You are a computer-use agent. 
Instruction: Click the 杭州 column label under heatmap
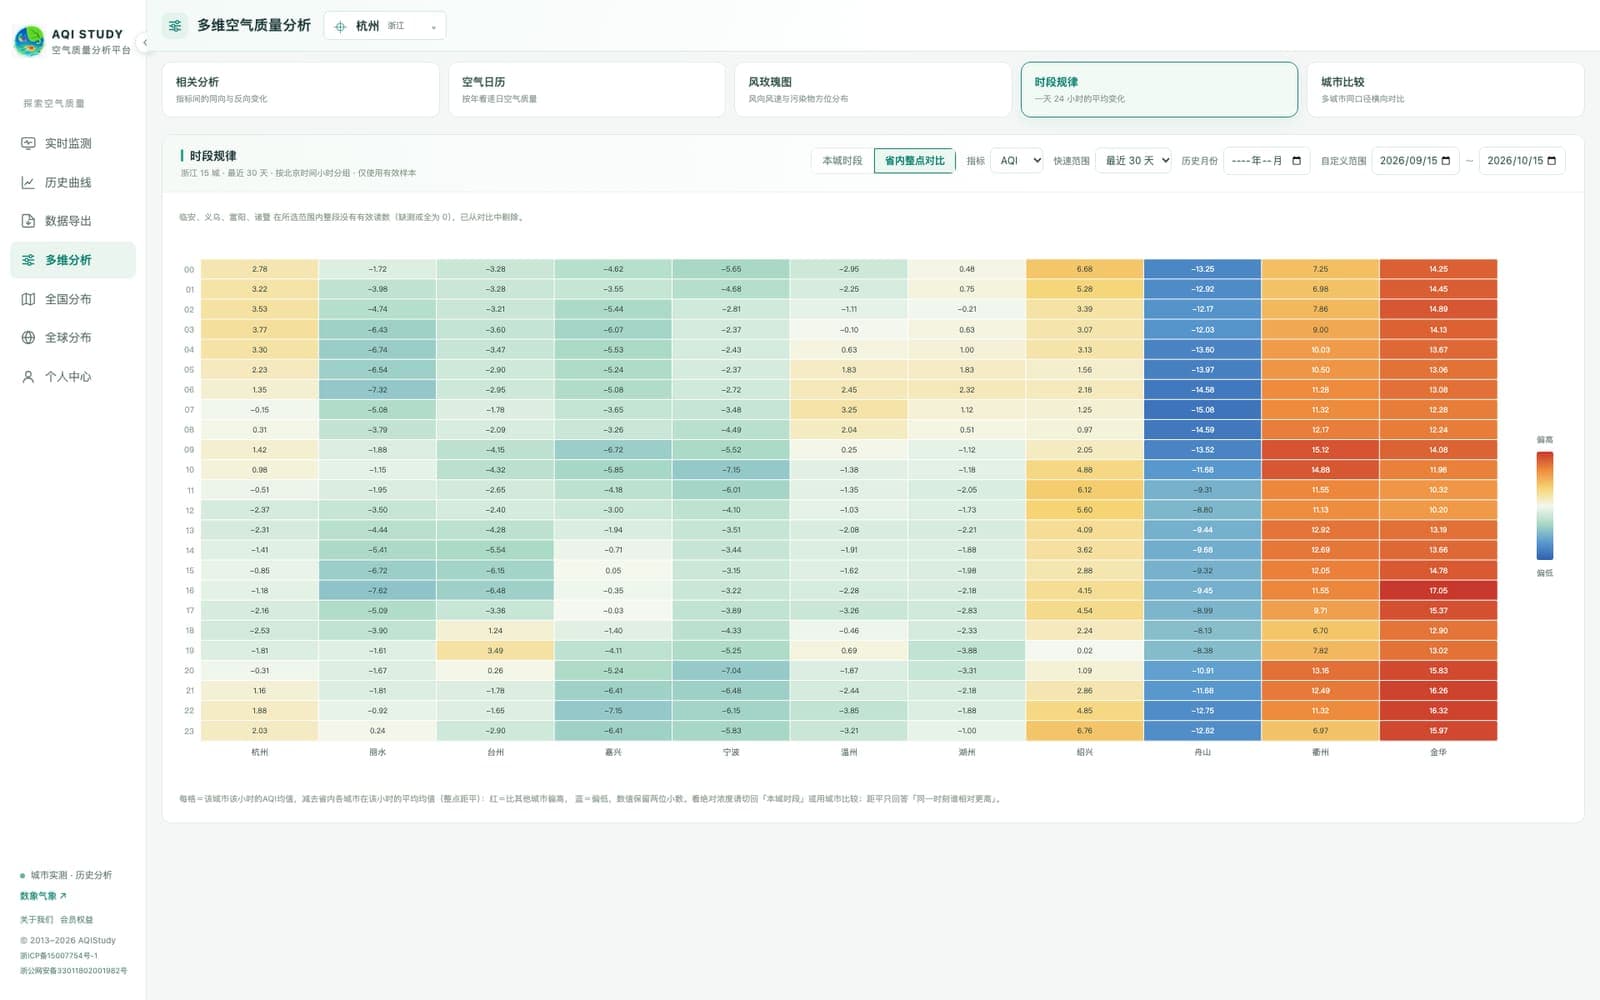point(260,752)
